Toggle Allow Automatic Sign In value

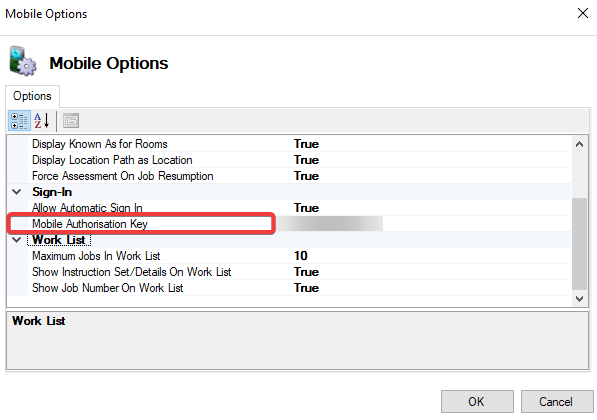click(430, 208)
